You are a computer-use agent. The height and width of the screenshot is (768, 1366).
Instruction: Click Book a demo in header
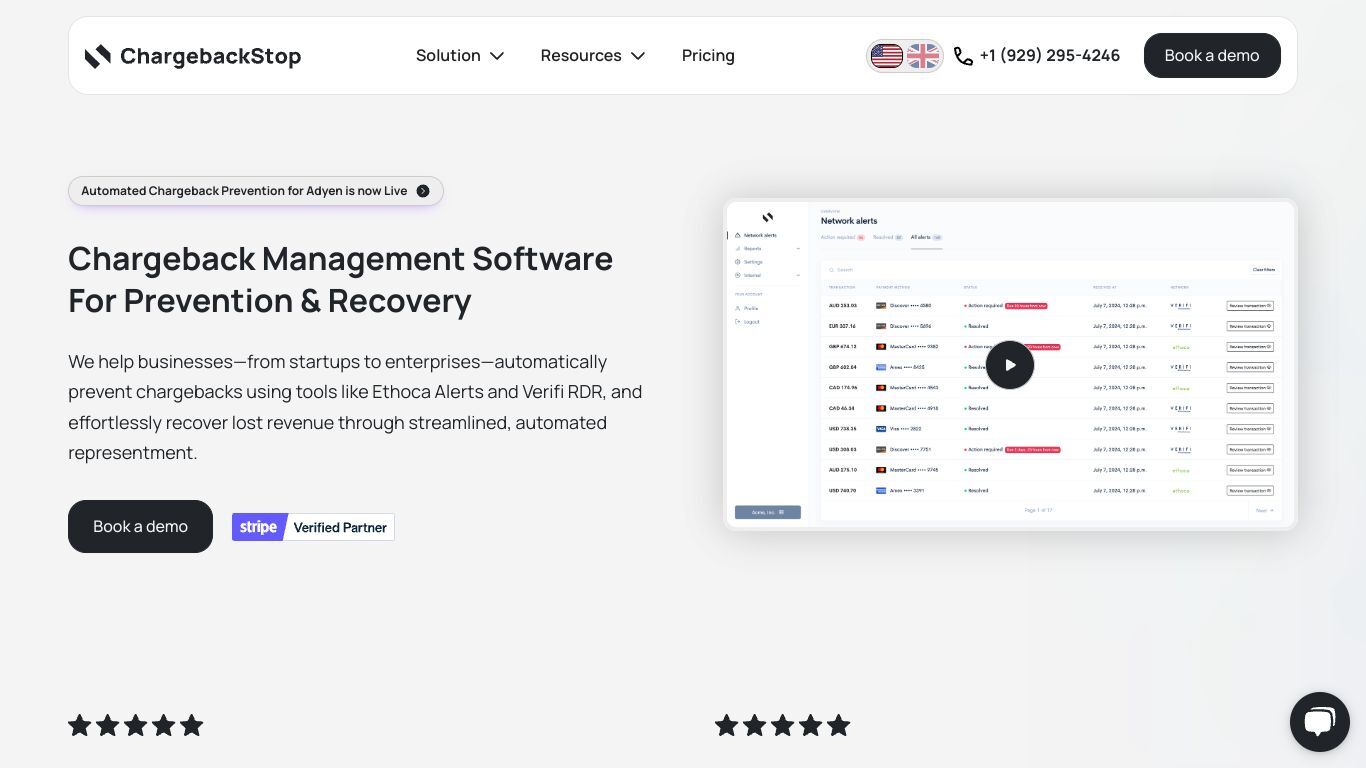1212,55
